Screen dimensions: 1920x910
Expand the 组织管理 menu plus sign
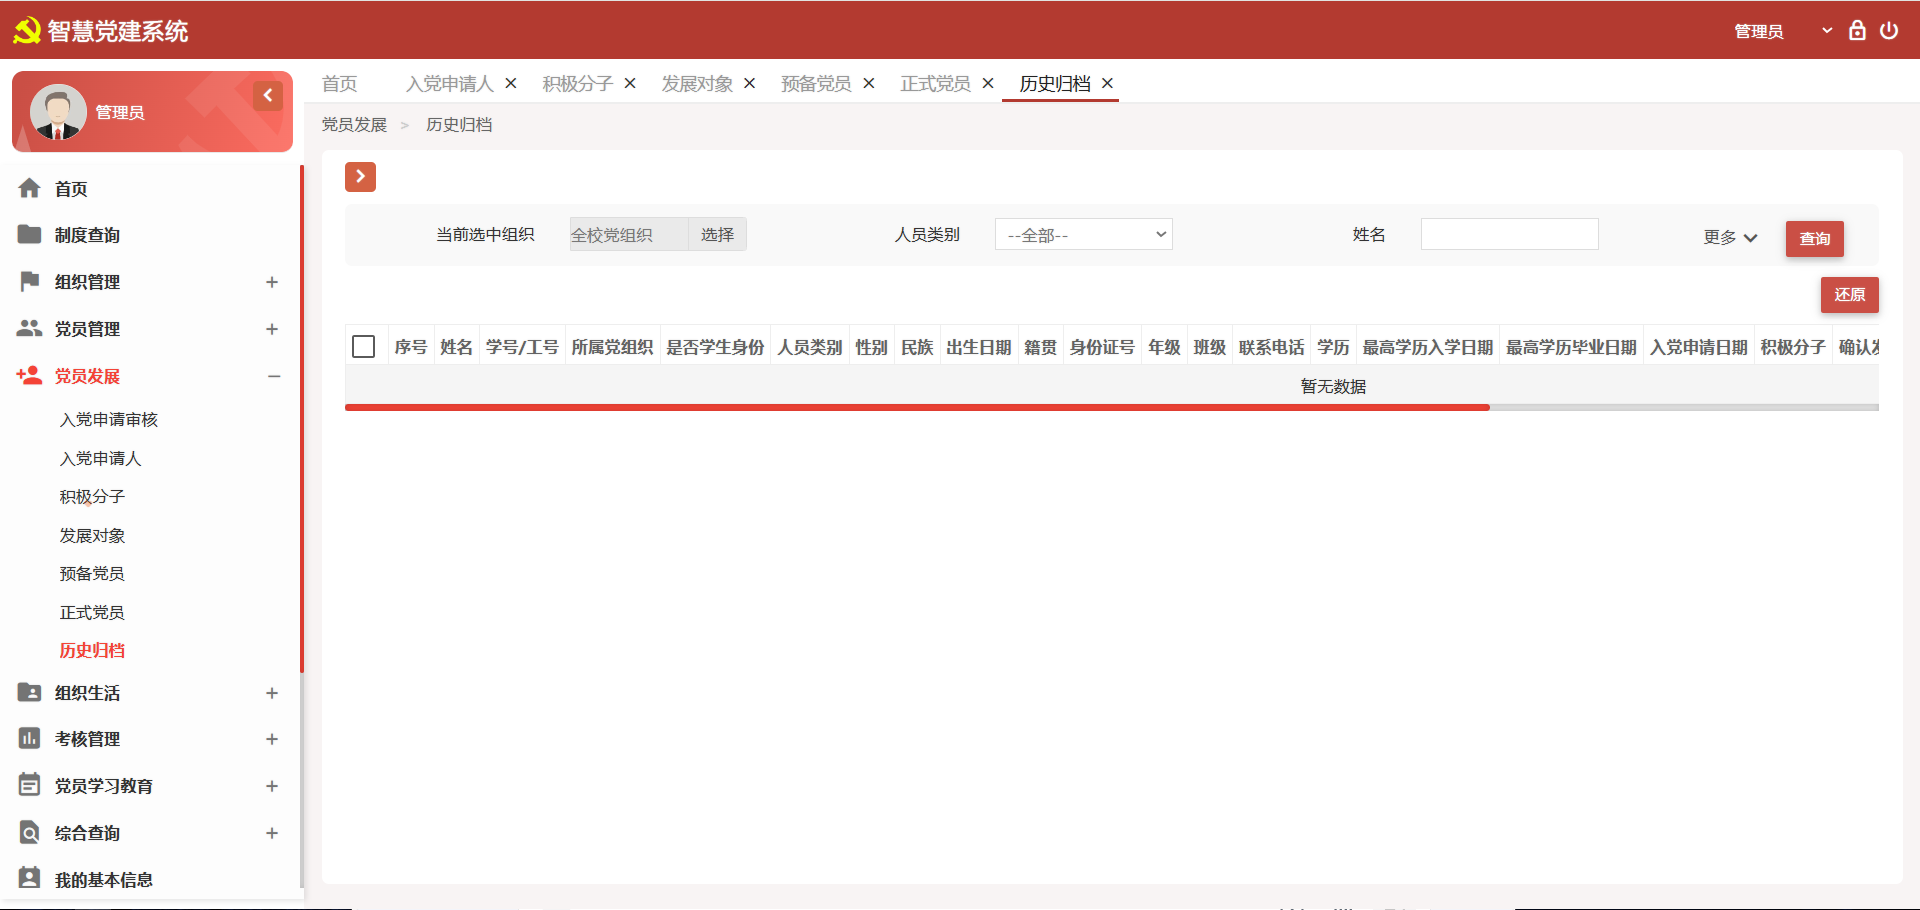[x=272, y=282]
